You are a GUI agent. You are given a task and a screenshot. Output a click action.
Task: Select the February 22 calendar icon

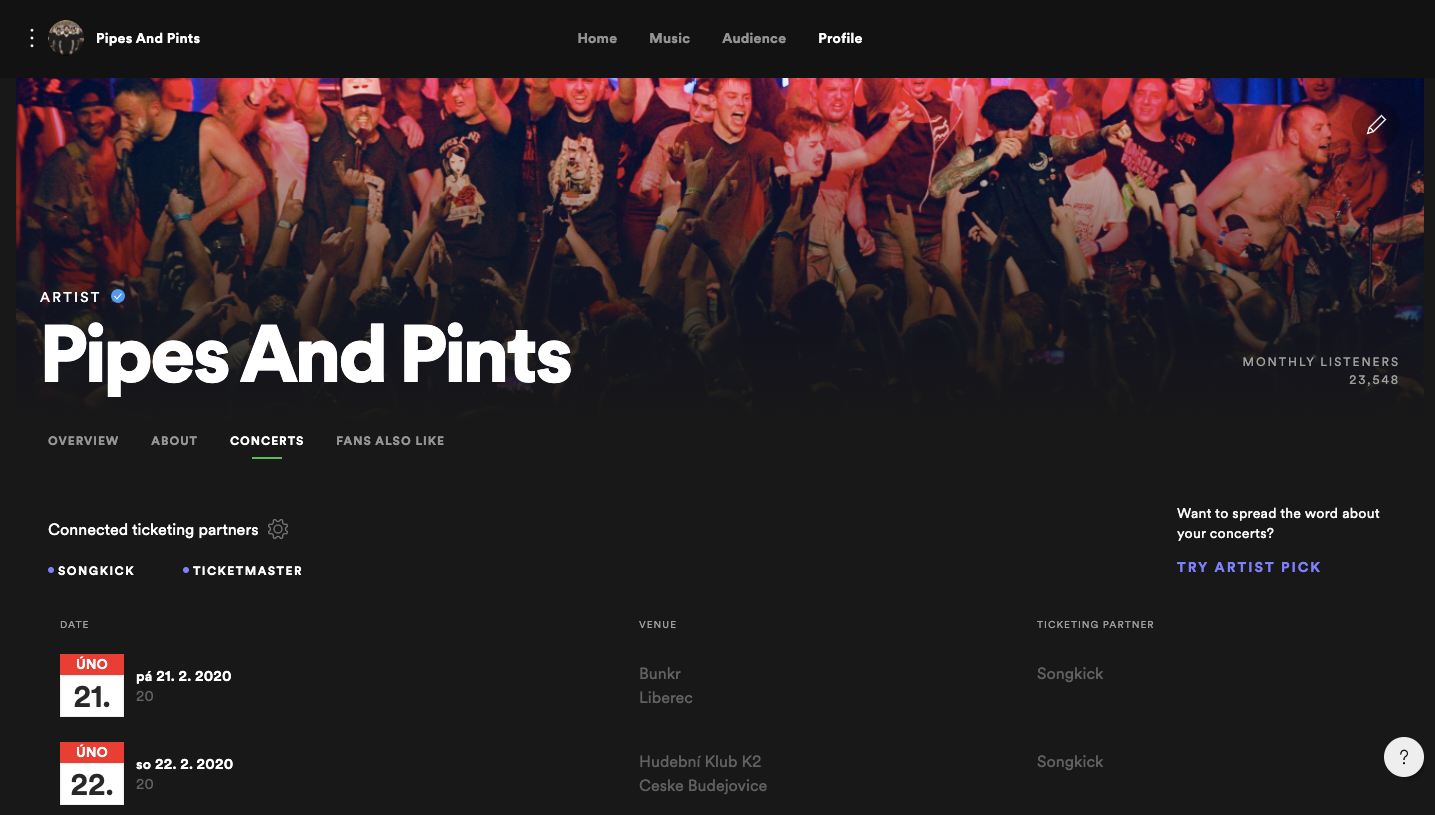point(92,773)
